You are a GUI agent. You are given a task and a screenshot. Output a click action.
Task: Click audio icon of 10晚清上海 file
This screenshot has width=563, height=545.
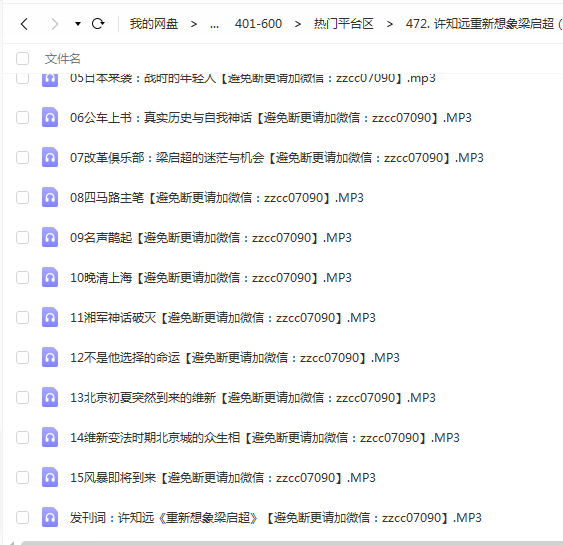[x=50, y=278]
